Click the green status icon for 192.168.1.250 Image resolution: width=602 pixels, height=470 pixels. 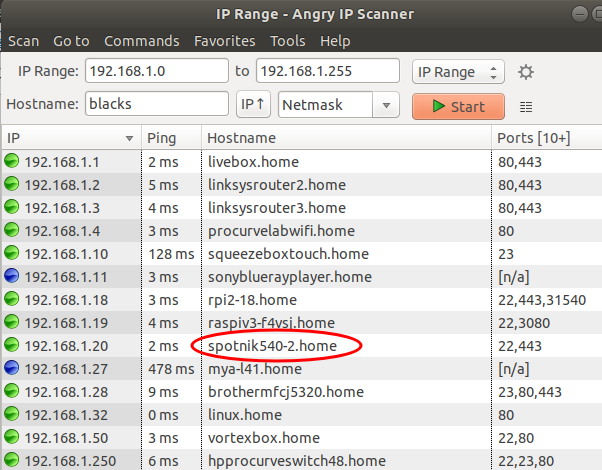(12, 460)
